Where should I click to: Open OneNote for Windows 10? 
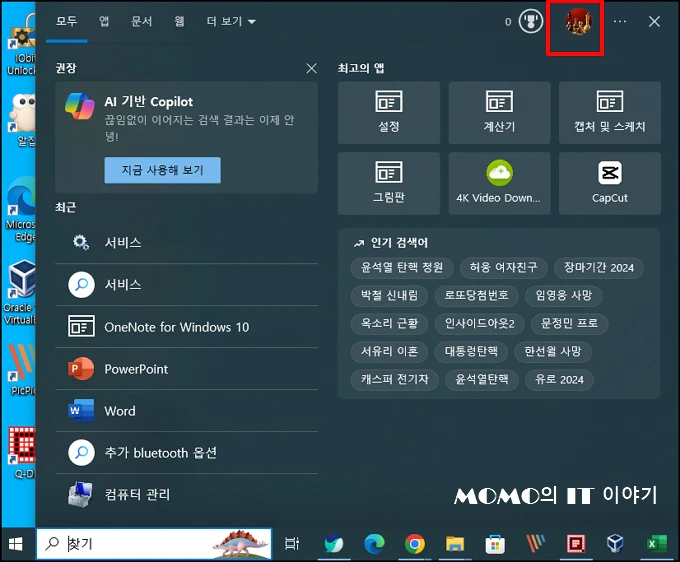point(186,327)
